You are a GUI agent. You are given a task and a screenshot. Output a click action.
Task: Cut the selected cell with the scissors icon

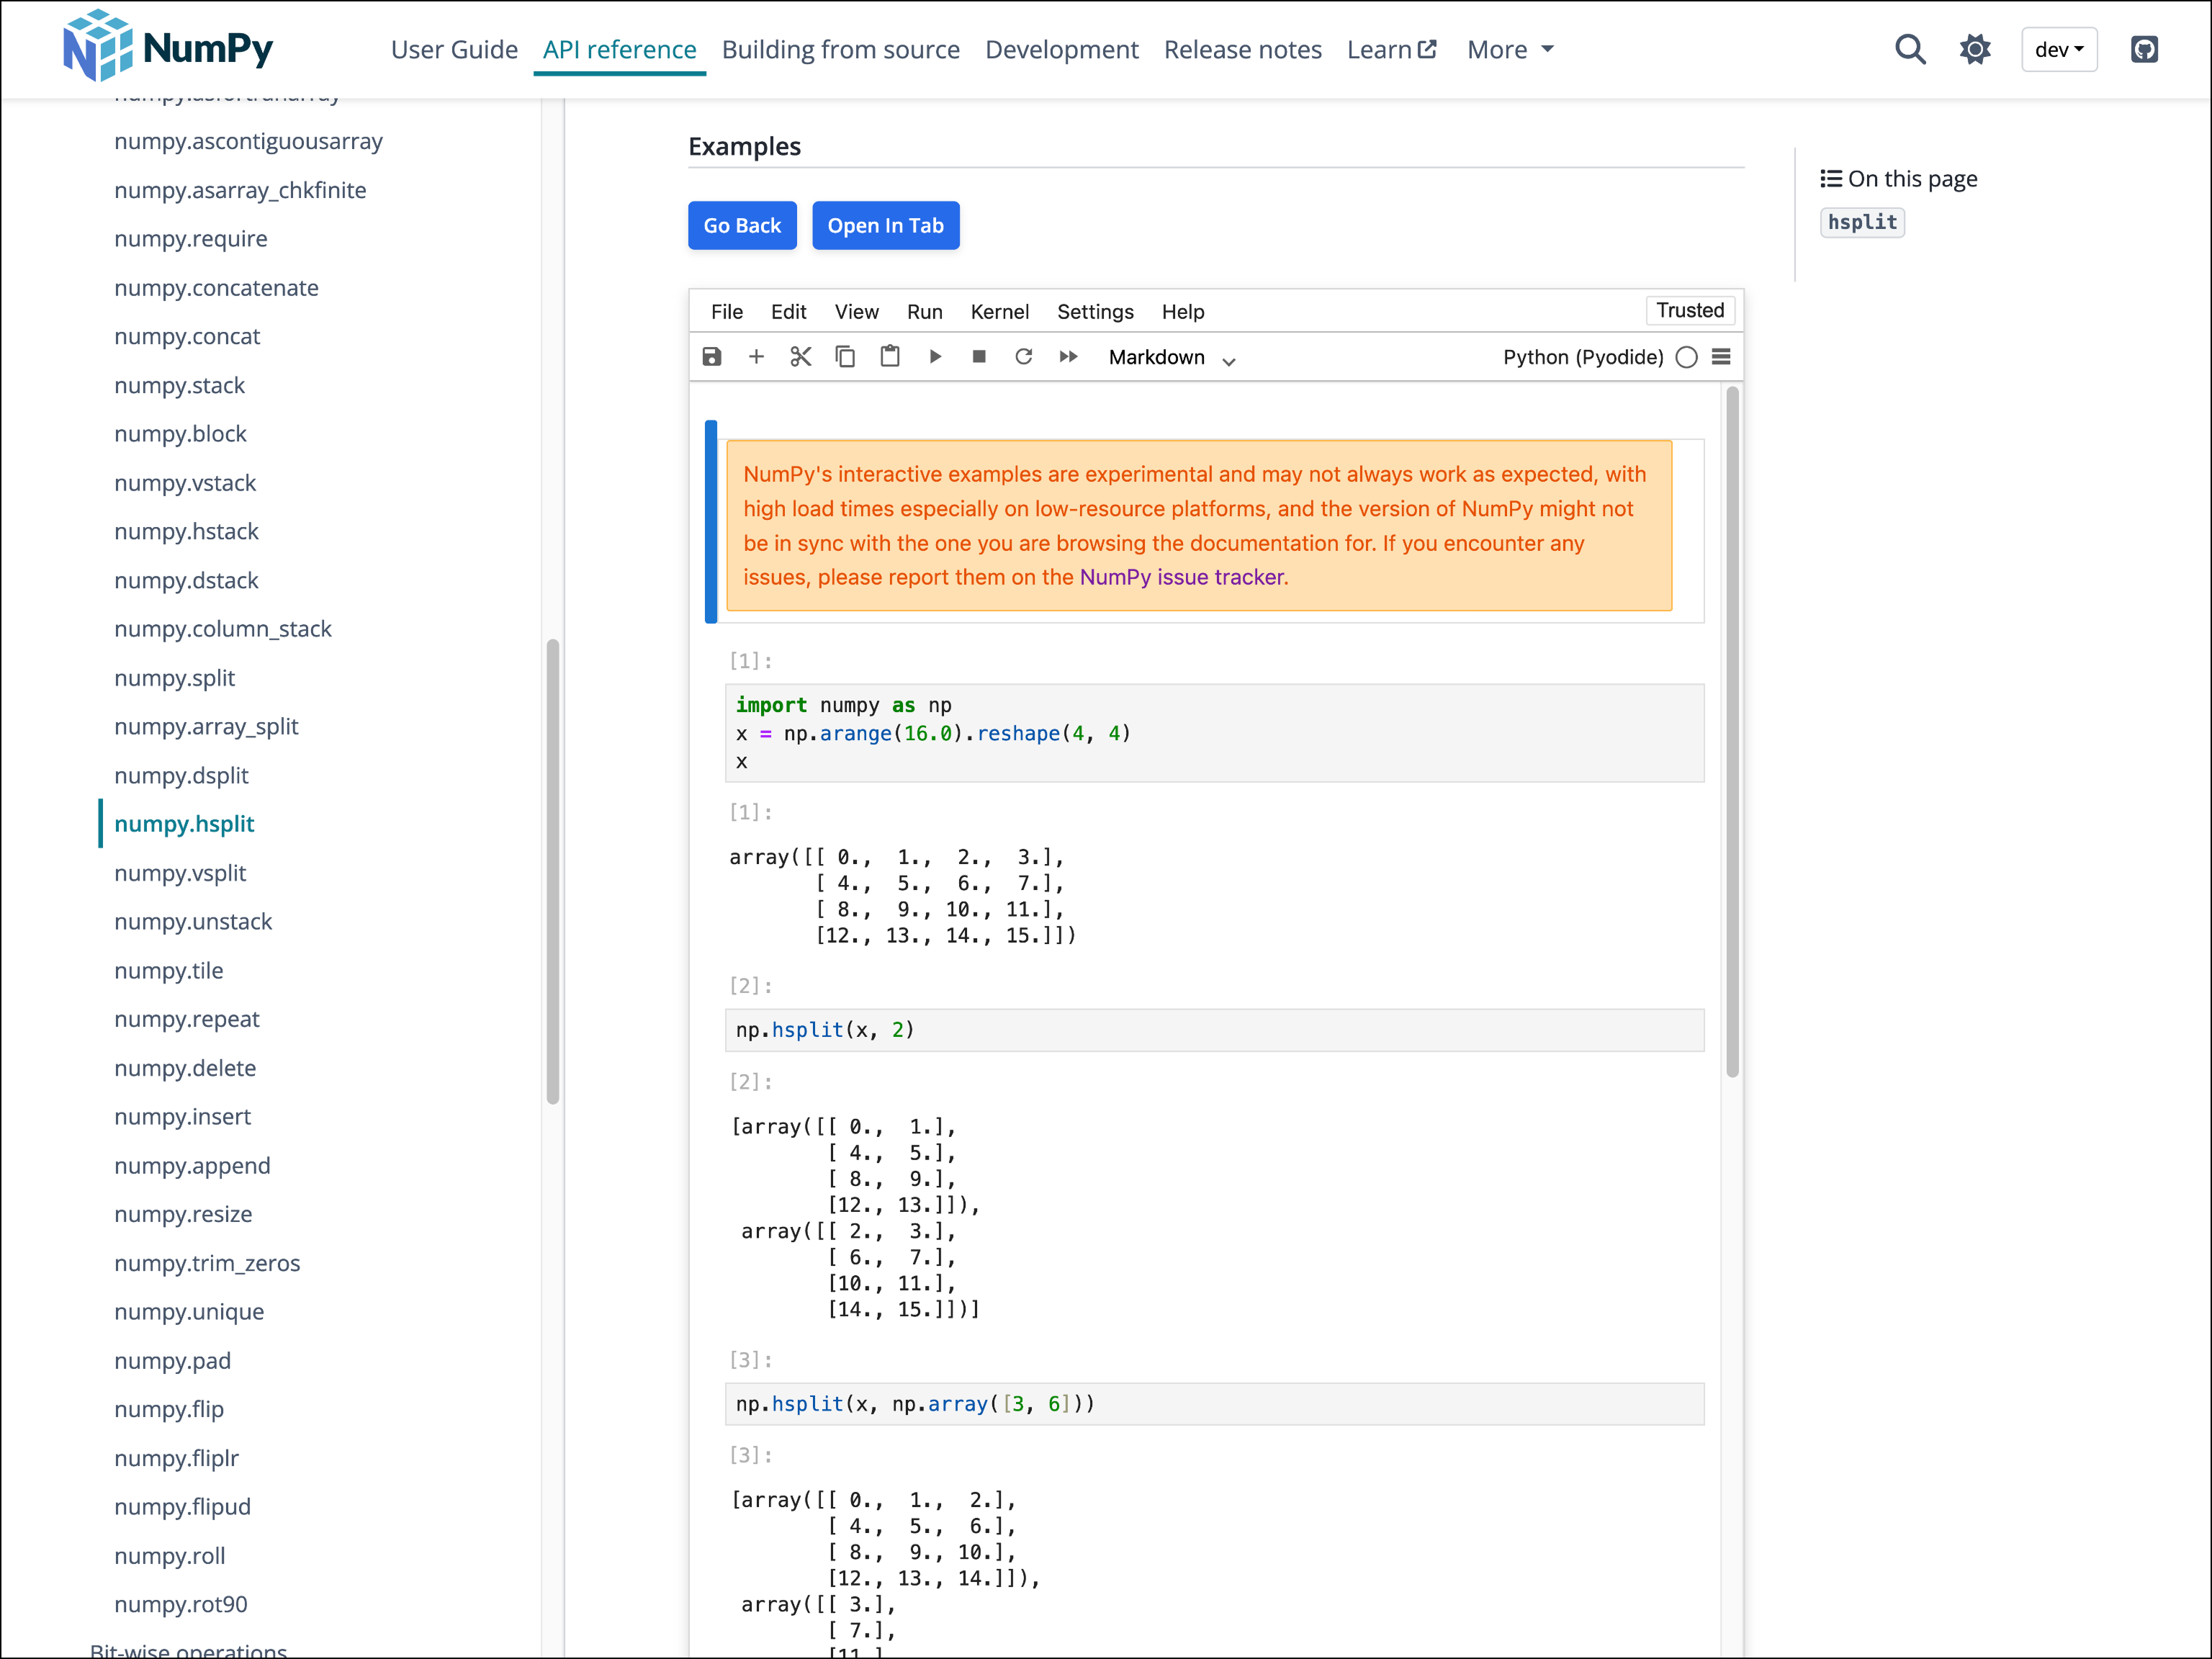pyautogui.click(x=800, y=357)
